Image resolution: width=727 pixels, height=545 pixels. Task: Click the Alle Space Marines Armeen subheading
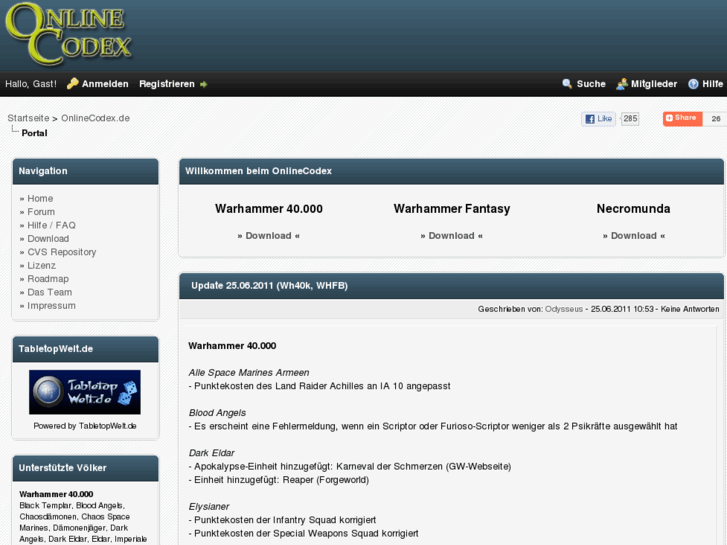click(249, 372)
